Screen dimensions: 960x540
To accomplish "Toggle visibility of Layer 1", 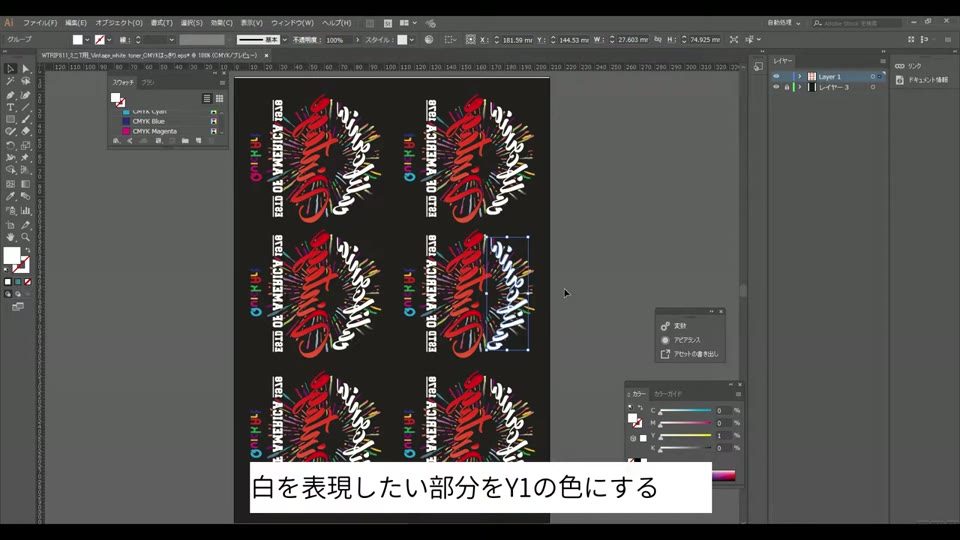I will pyautogui.click(x=776, y=77).
